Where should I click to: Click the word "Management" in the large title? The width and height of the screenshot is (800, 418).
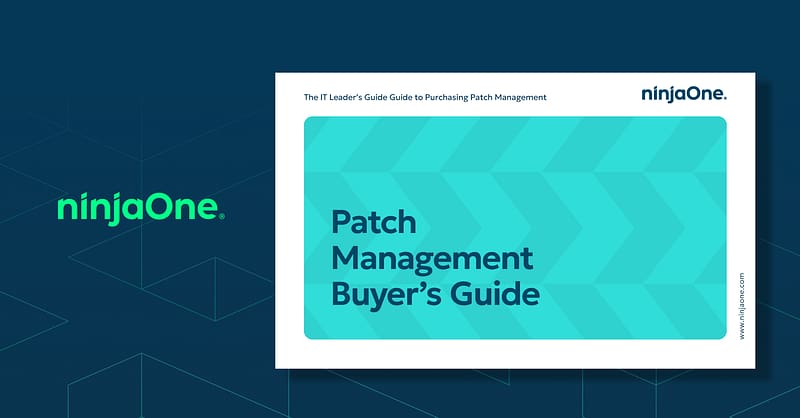point(431,258)
